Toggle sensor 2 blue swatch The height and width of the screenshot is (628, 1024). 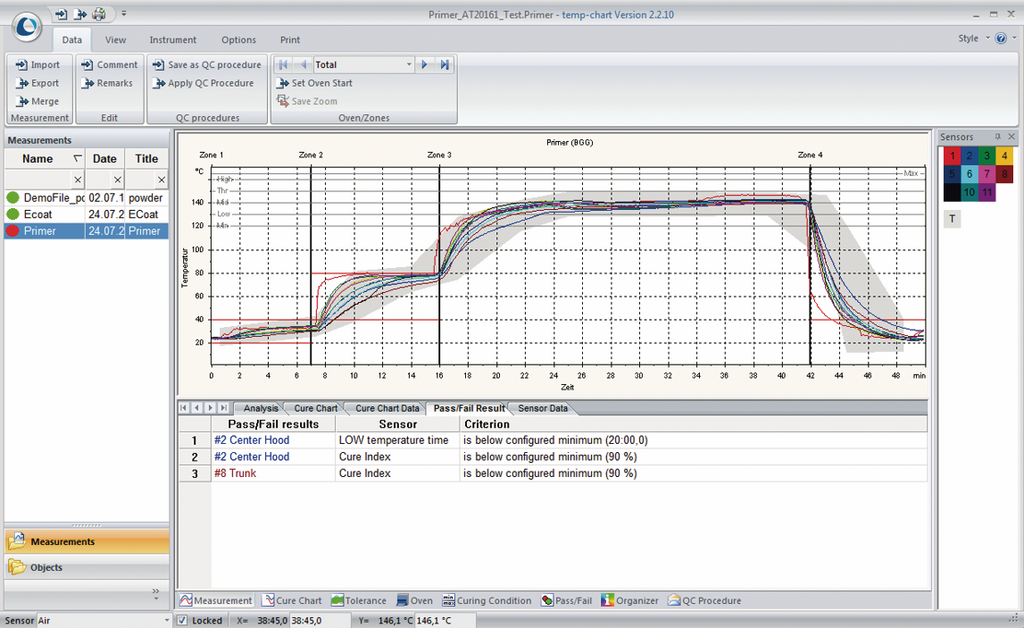point(969,156)
